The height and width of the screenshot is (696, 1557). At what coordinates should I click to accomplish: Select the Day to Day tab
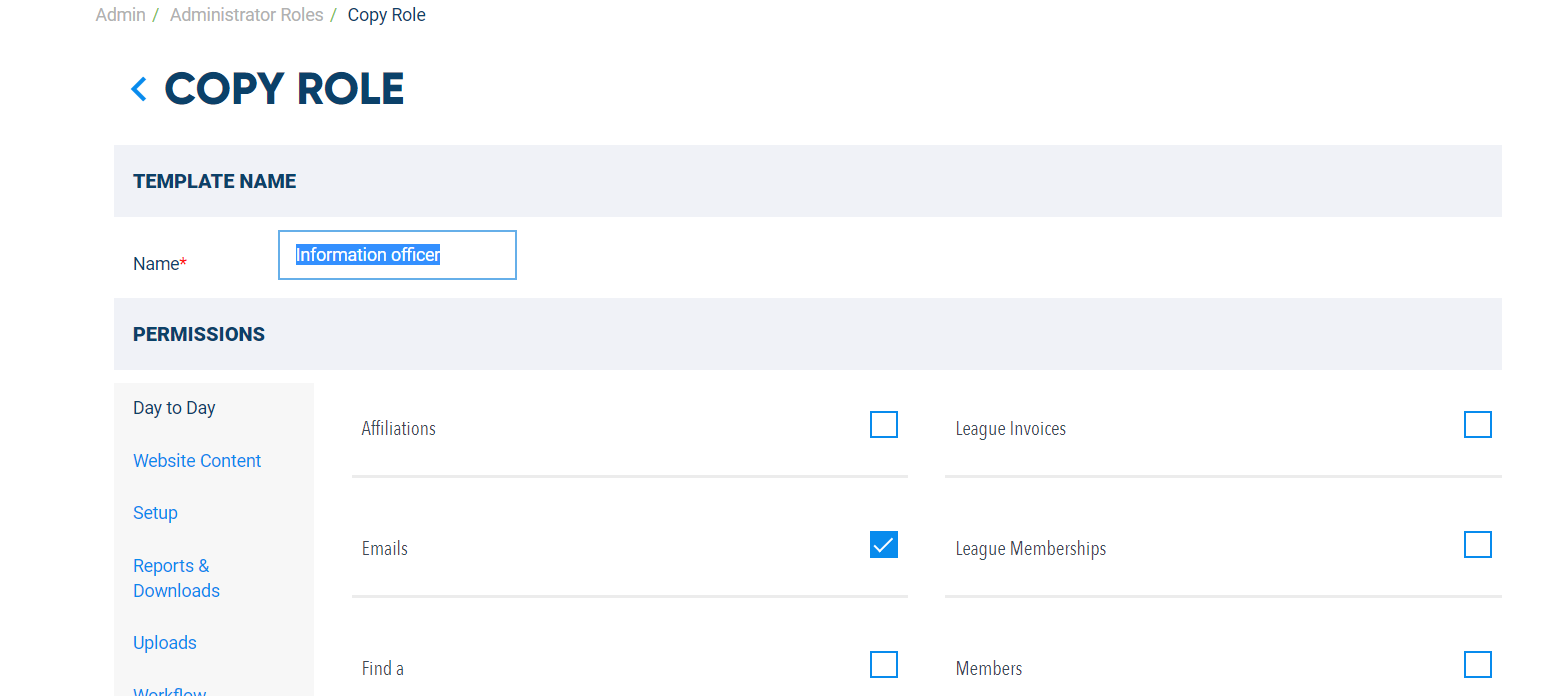(174, 408)
